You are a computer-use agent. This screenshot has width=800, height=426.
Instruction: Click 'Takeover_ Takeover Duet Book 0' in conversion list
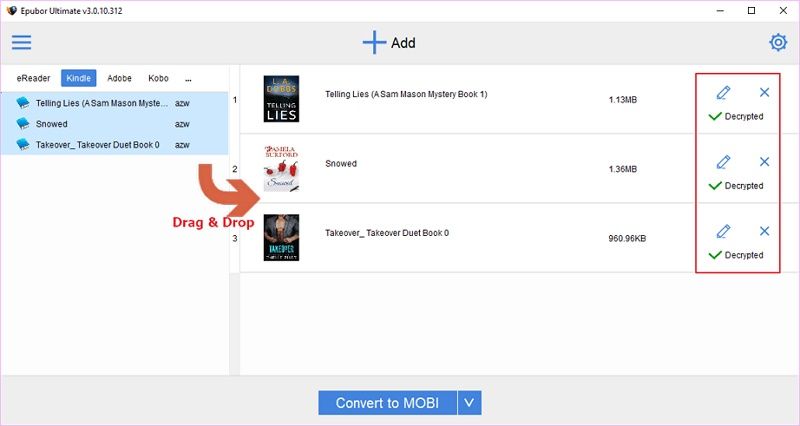[387, 233]
